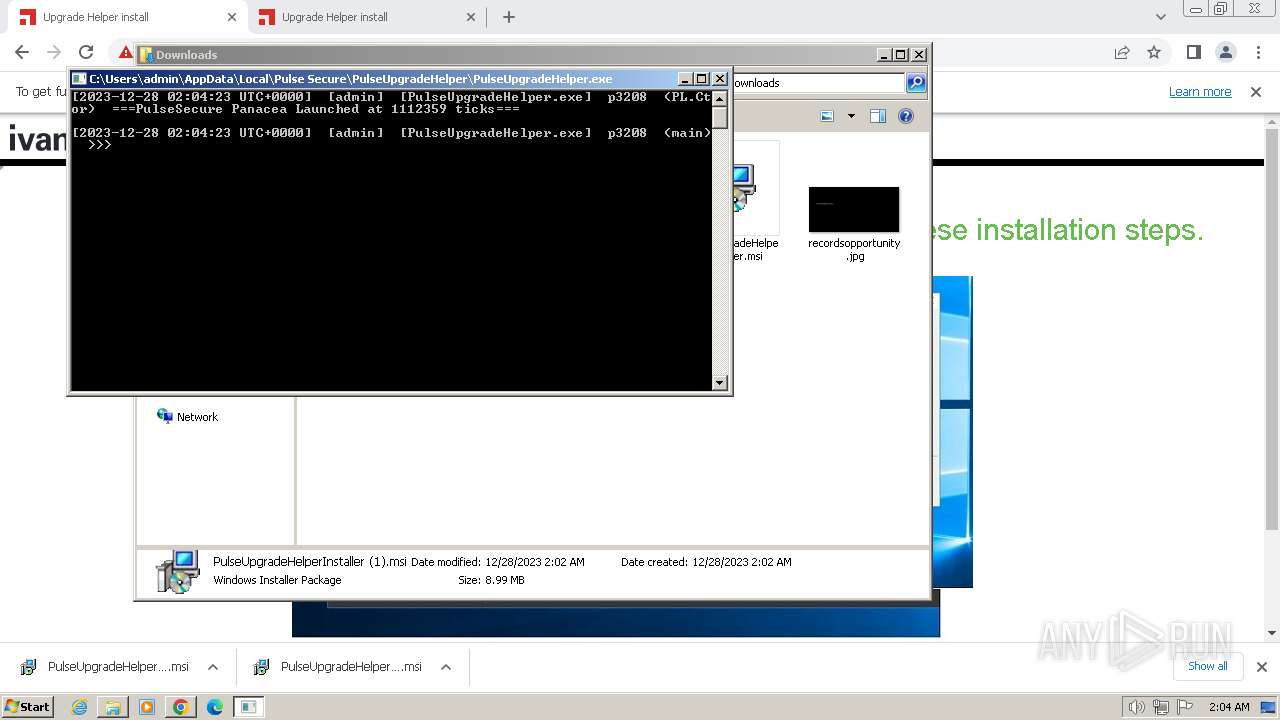Click the console window system menu icon

click(79, 79)
